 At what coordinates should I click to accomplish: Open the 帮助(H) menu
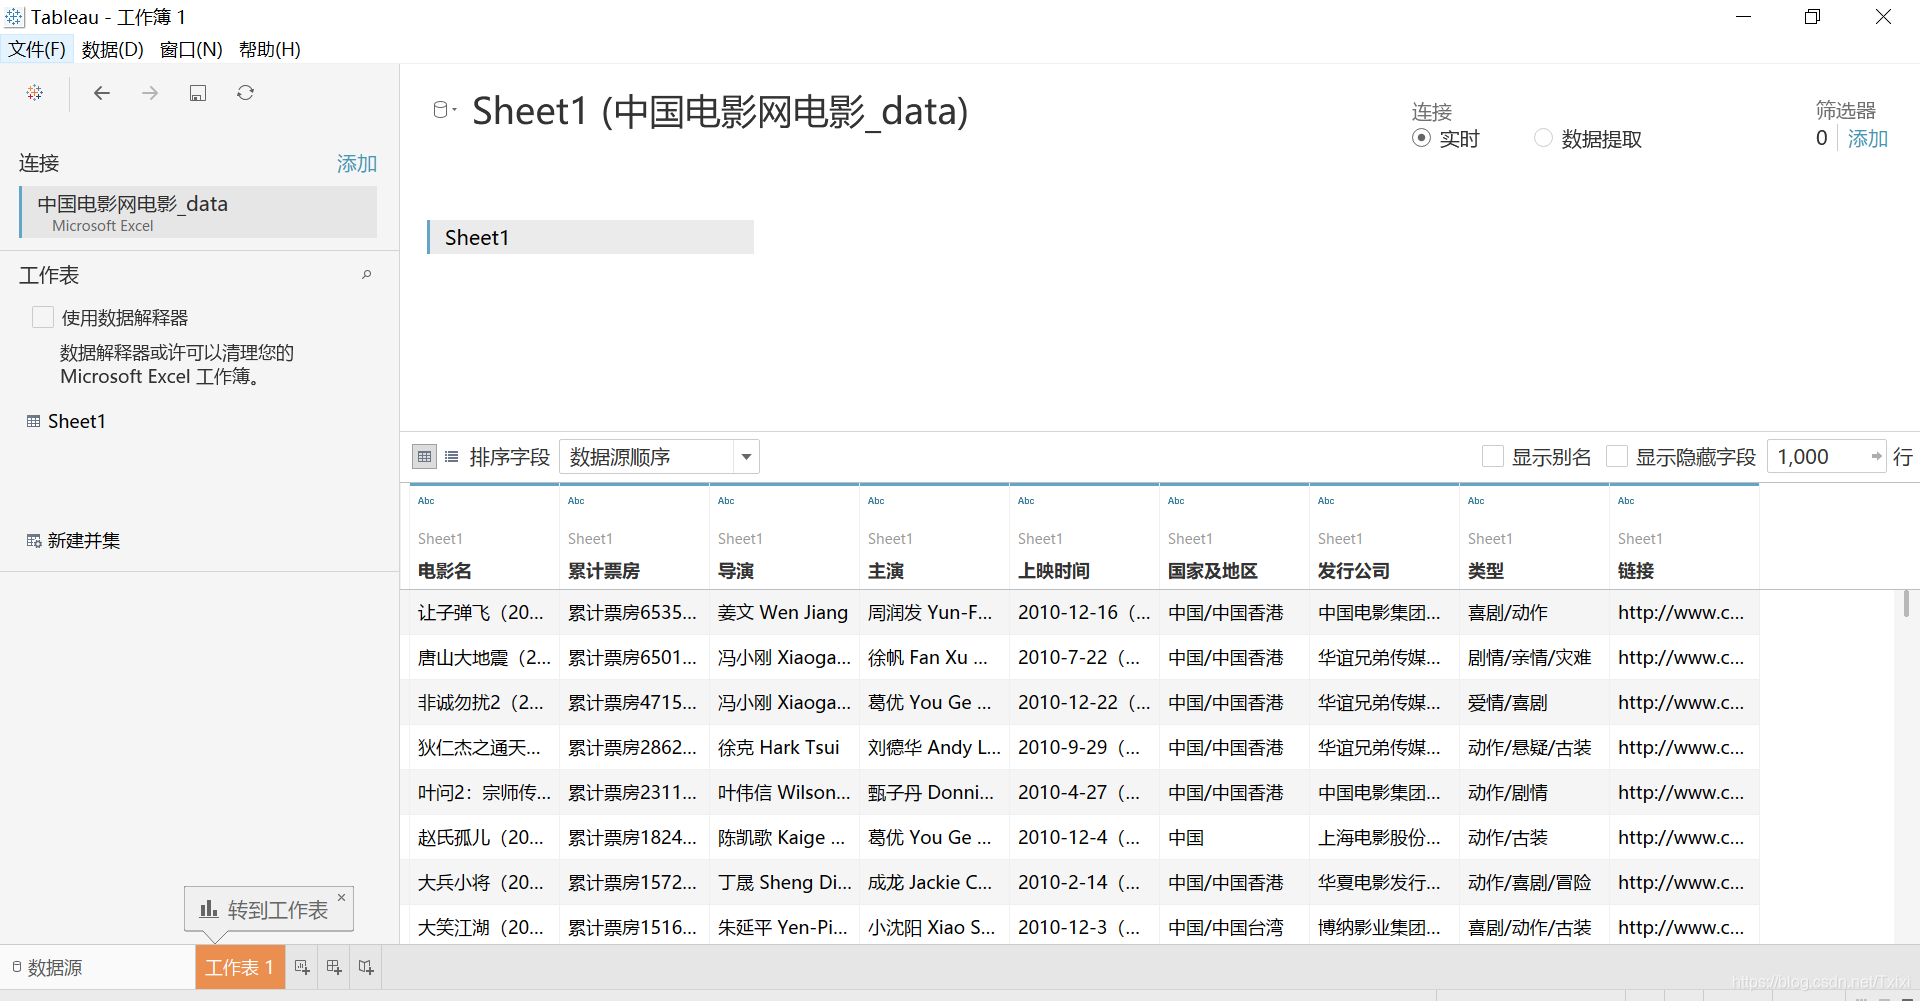[x=270, y=49]
